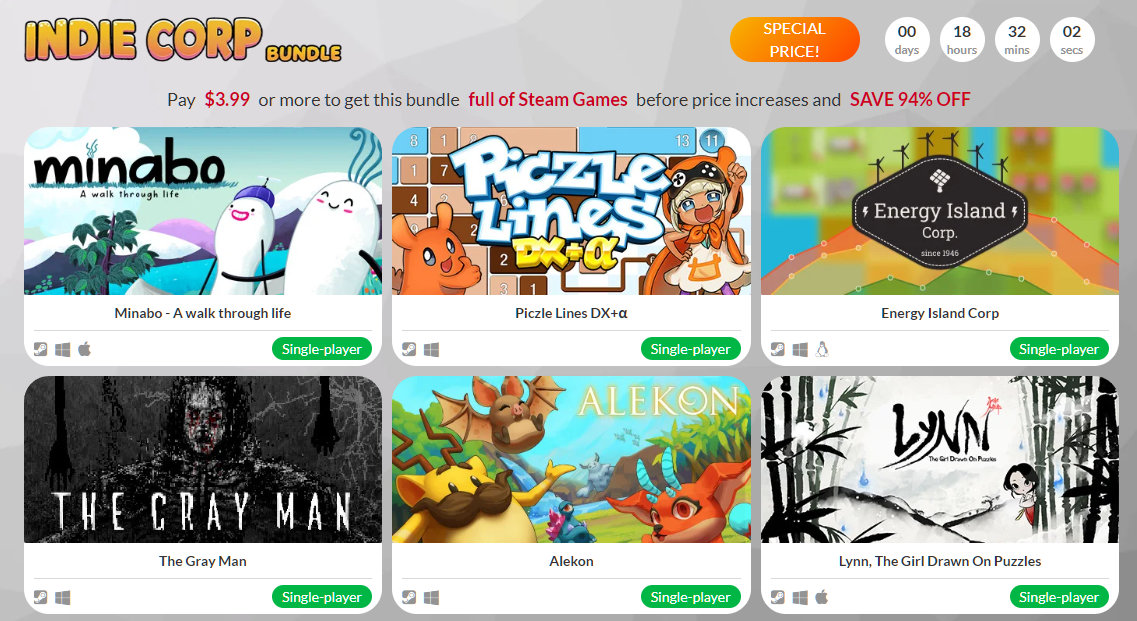Open the Lynn, The Girl Drawn On Puzzles title
The width and height of the screenshot is (1137, 621).
940,562
